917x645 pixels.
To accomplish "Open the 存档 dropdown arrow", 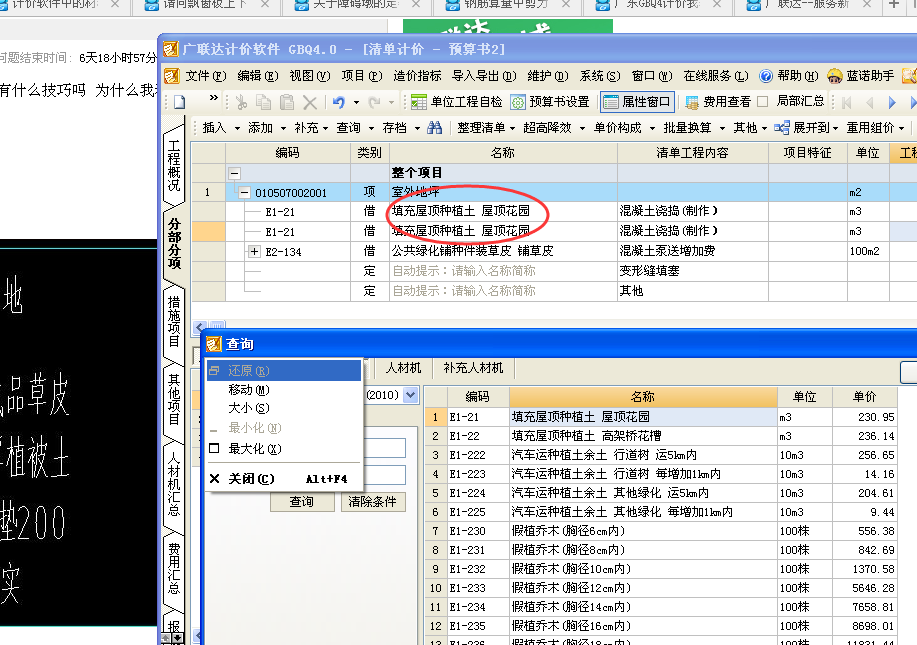I will 418,128.
